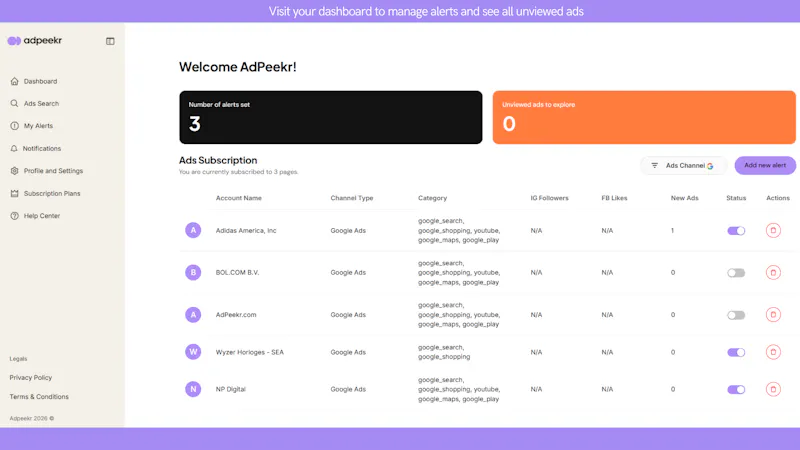Select the NP Digital account name
This screenshot has width=800, height=450.
(x=231, y=389)
